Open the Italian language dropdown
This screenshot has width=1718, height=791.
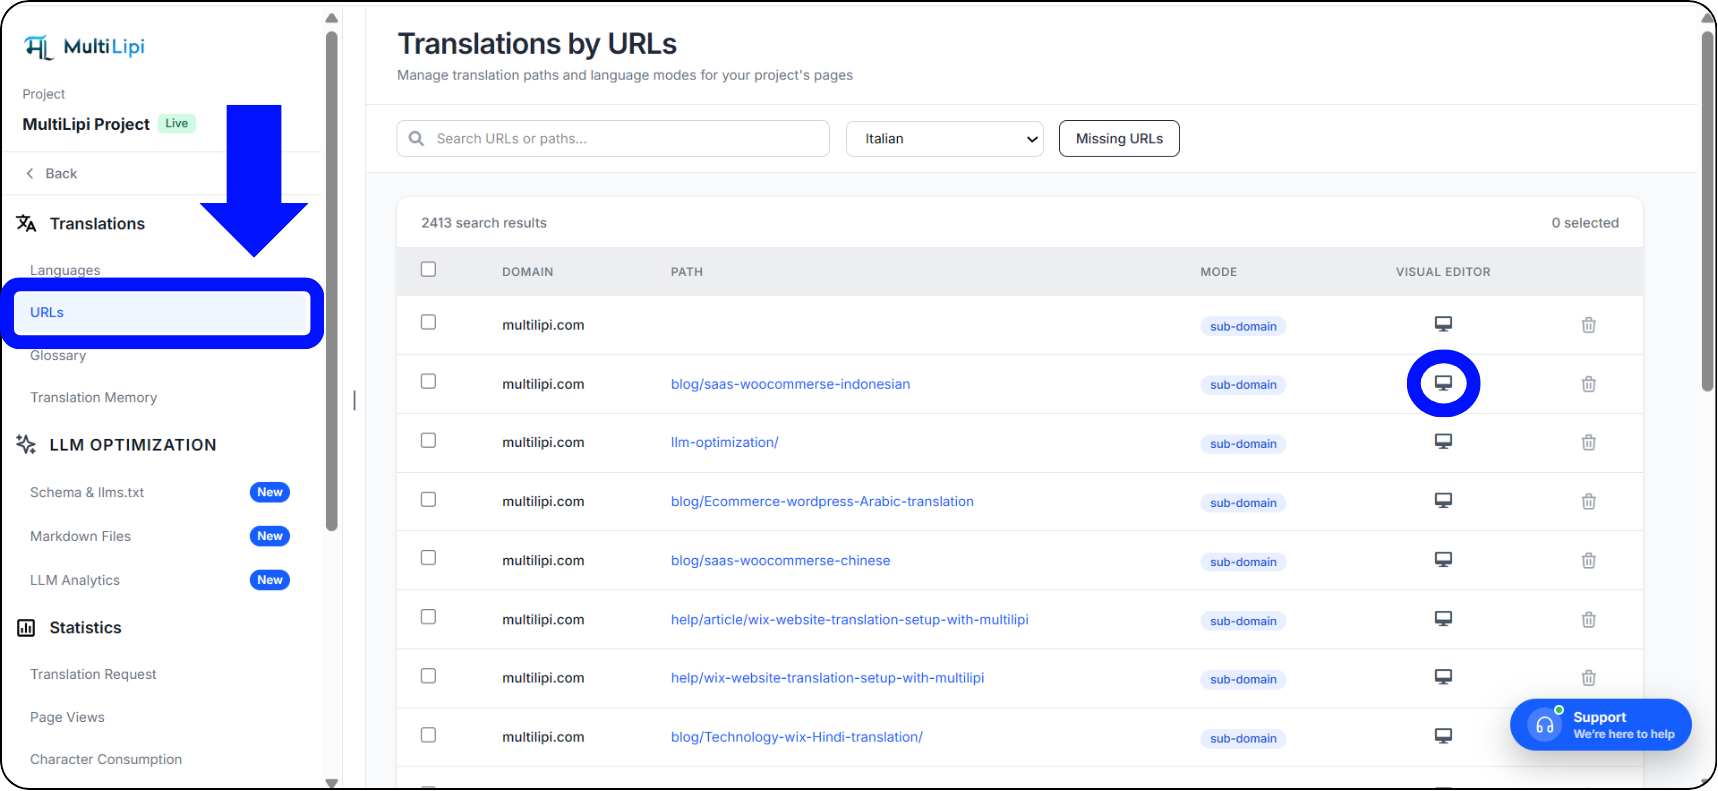point(945,139)
